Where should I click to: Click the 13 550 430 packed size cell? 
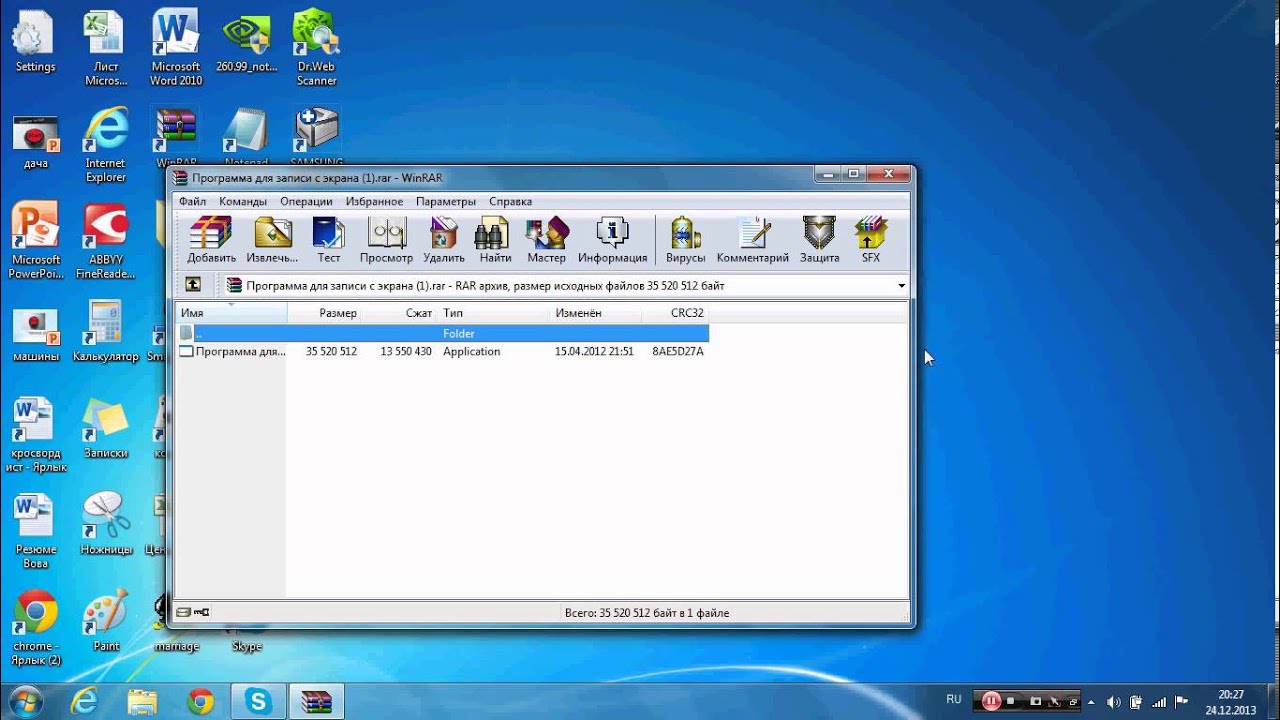point(406,352)
